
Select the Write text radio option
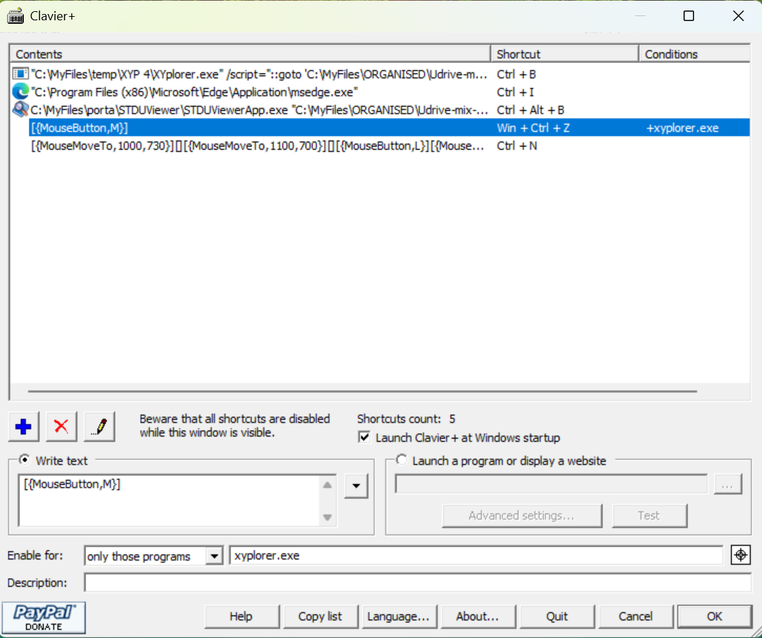pos(25,460)
